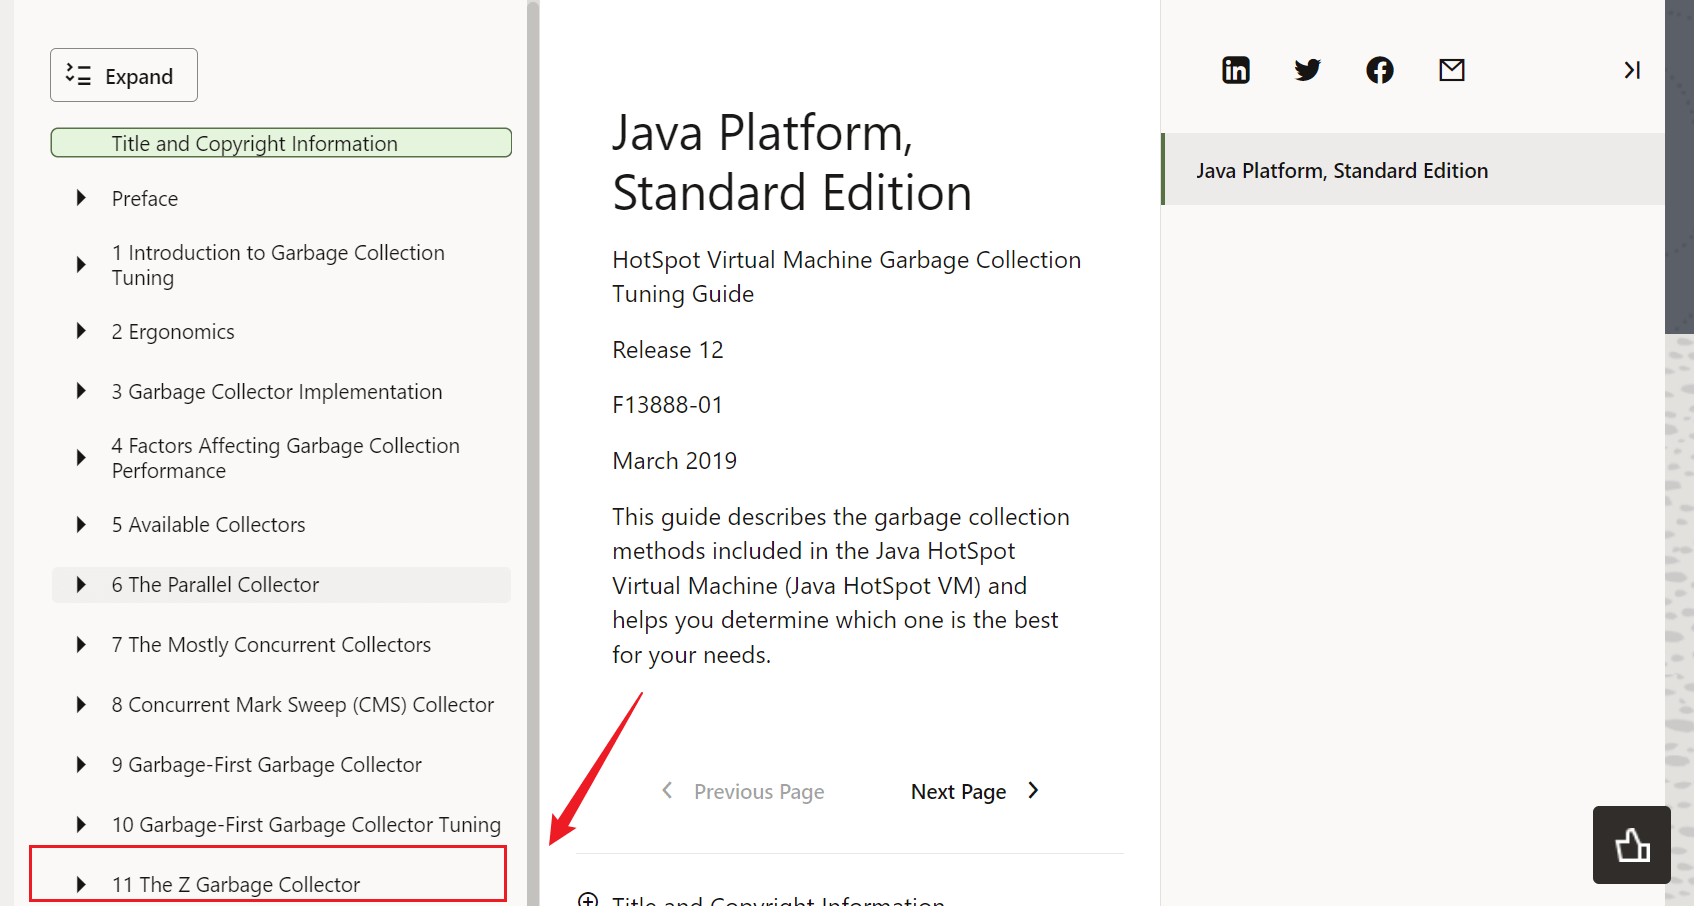The height and width of the screenshot is (906, 1694).
Task: Open 6 The Parallel Collector chapter
Action: pos(215,585)
